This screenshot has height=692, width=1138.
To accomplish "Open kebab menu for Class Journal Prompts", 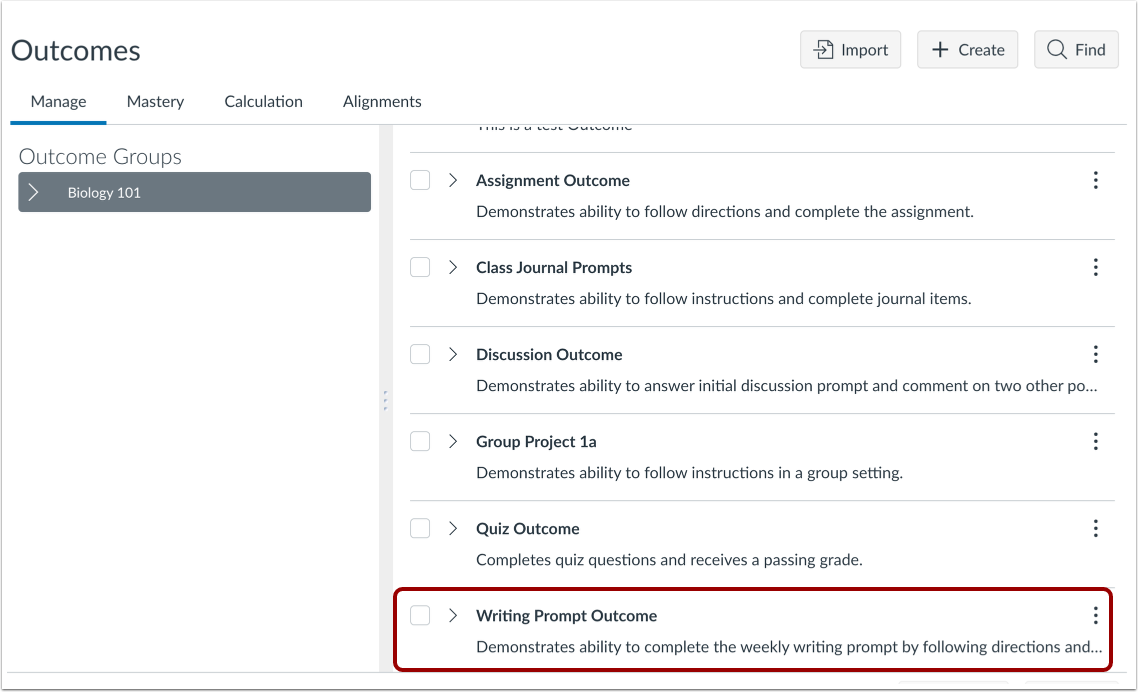I will click(x=1095, y=267).
